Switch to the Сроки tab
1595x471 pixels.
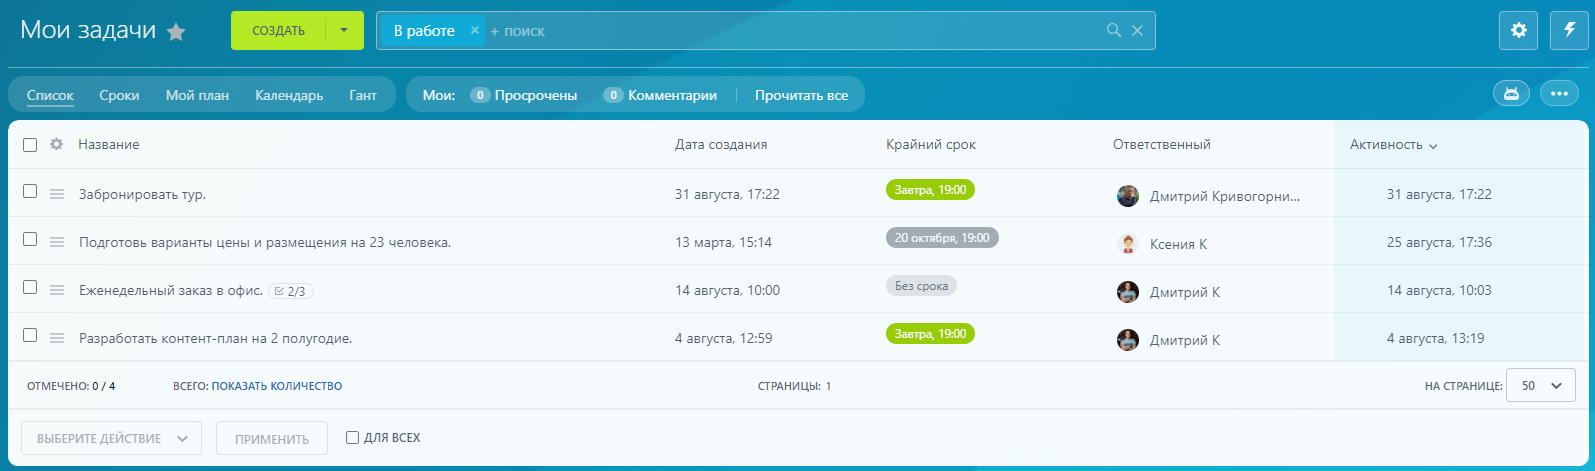point(119,96)
